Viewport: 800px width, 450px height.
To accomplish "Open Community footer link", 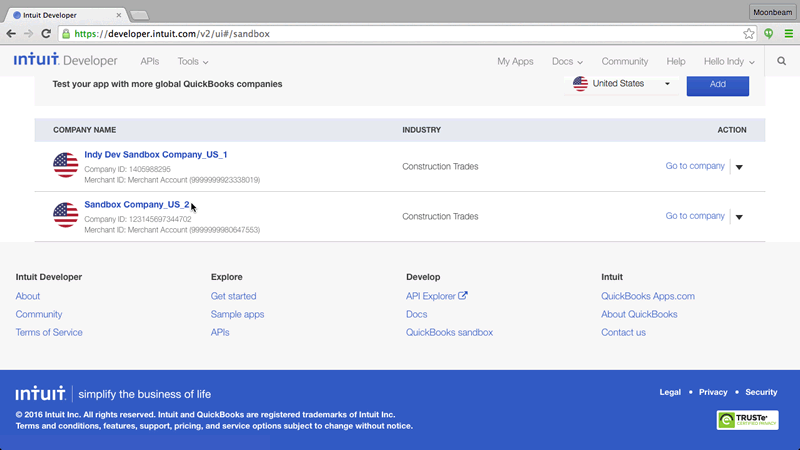I will tap(39, 314).
